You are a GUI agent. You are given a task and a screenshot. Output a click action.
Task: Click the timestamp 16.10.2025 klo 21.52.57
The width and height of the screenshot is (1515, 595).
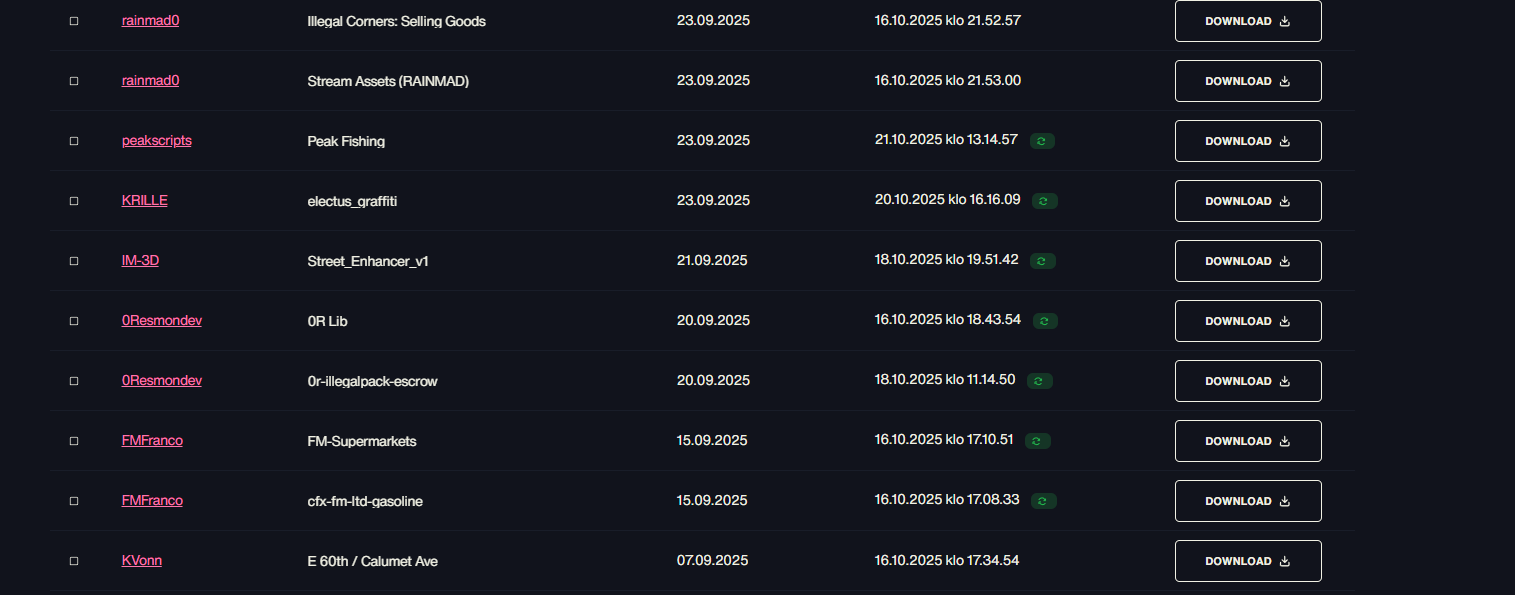click(x=948, y=20)
